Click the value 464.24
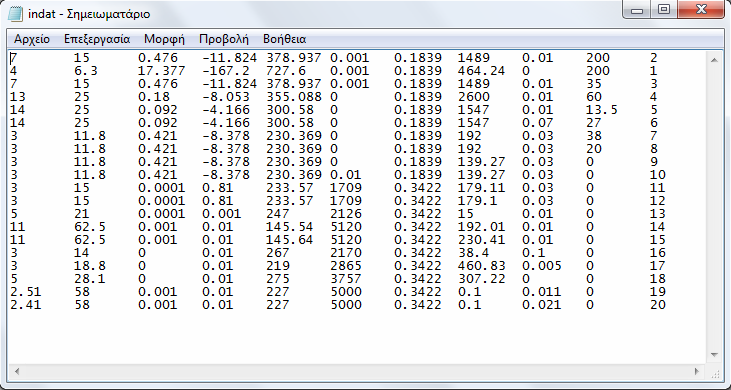This screenshot has height=390, width=731. coord(481,71)
